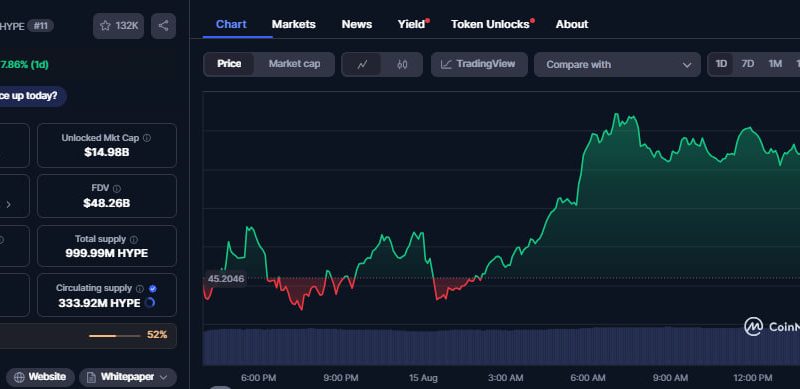Click Circulating supply verified badge
This screenshot has height=389, width=800.
pyautogui.click(x=153, y=288)
